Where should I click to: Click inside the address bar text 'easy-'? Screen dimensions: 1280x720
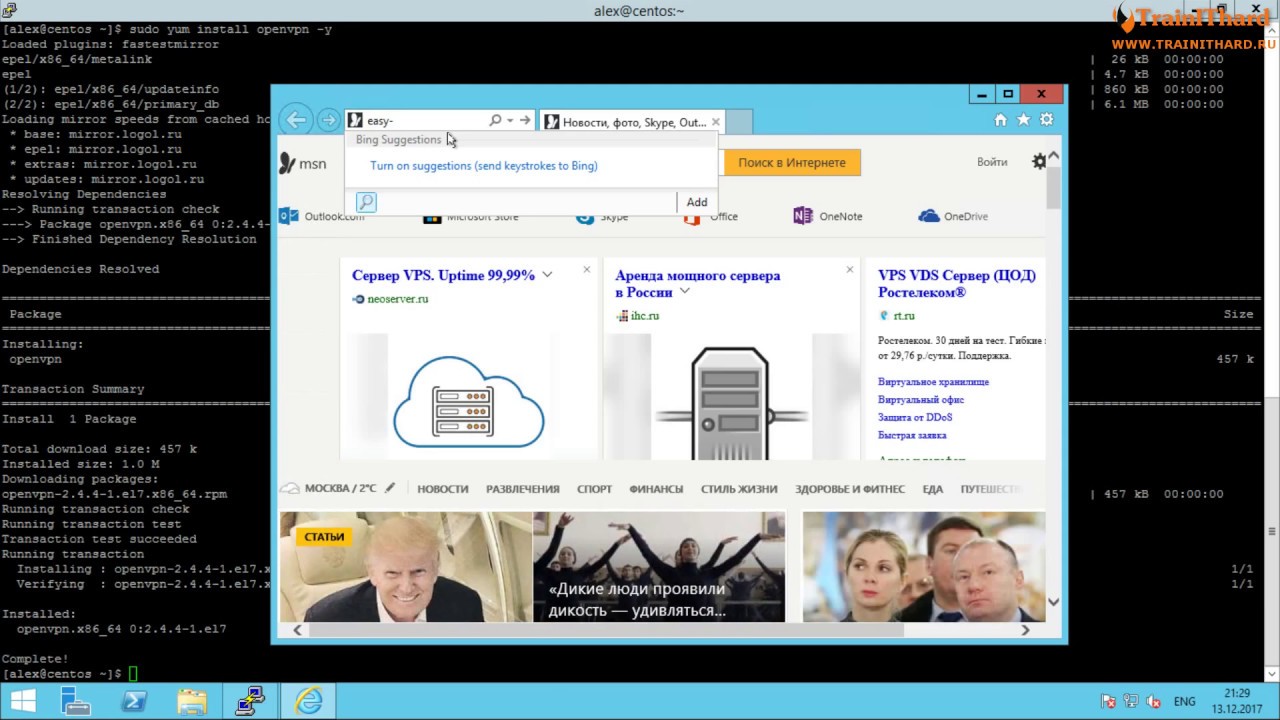[380, 121]
